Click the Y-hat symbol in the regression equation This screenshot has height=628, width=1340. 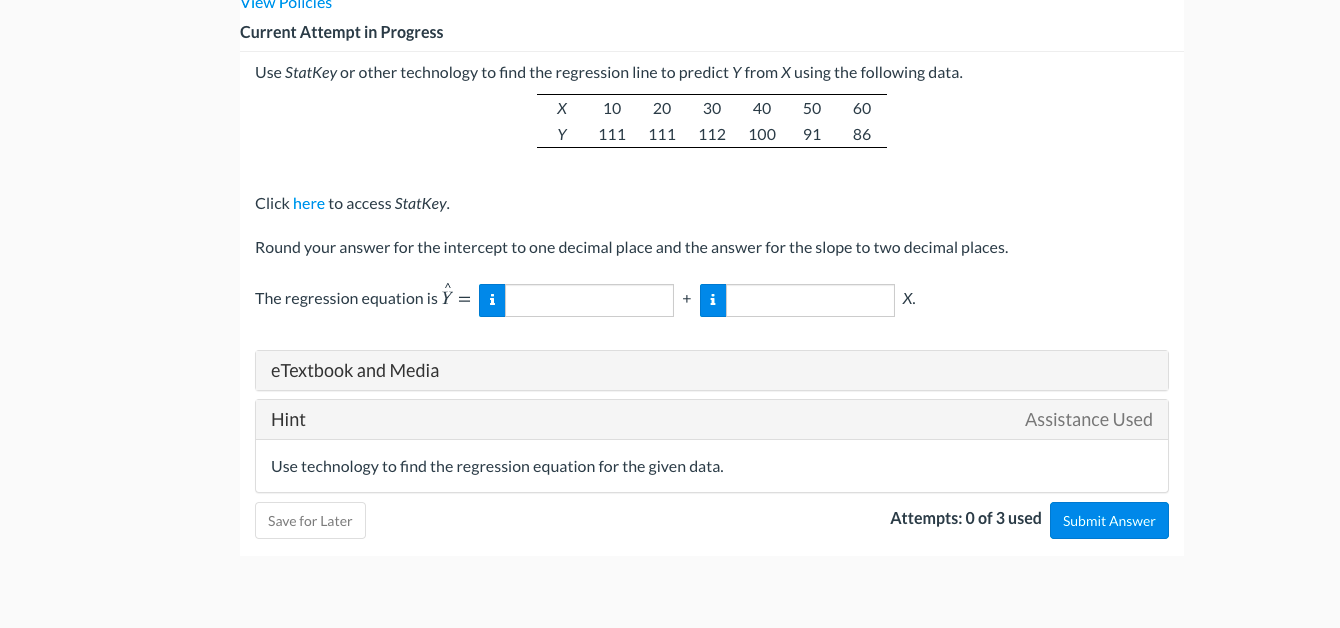(x=447, y=298)
